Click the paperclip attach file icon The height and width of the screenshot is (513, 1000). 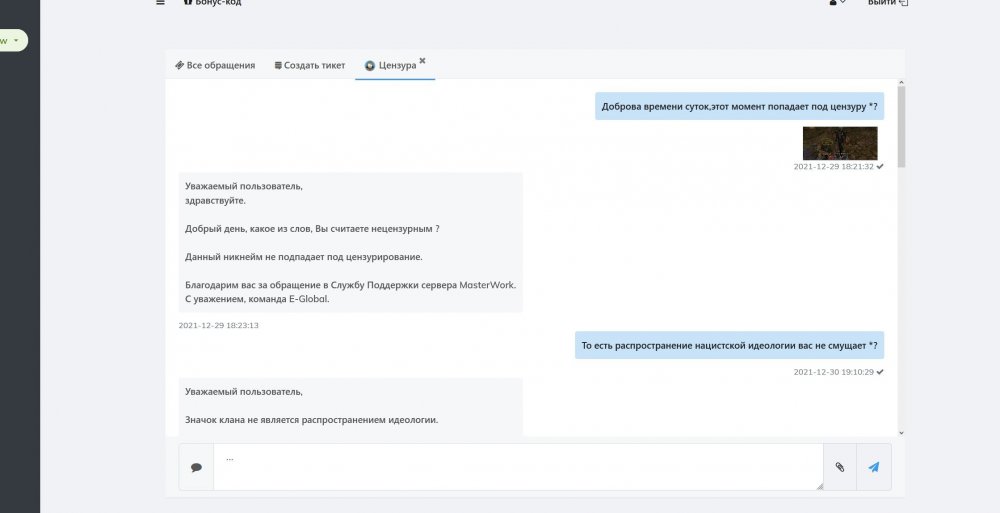tap(839, 467)
